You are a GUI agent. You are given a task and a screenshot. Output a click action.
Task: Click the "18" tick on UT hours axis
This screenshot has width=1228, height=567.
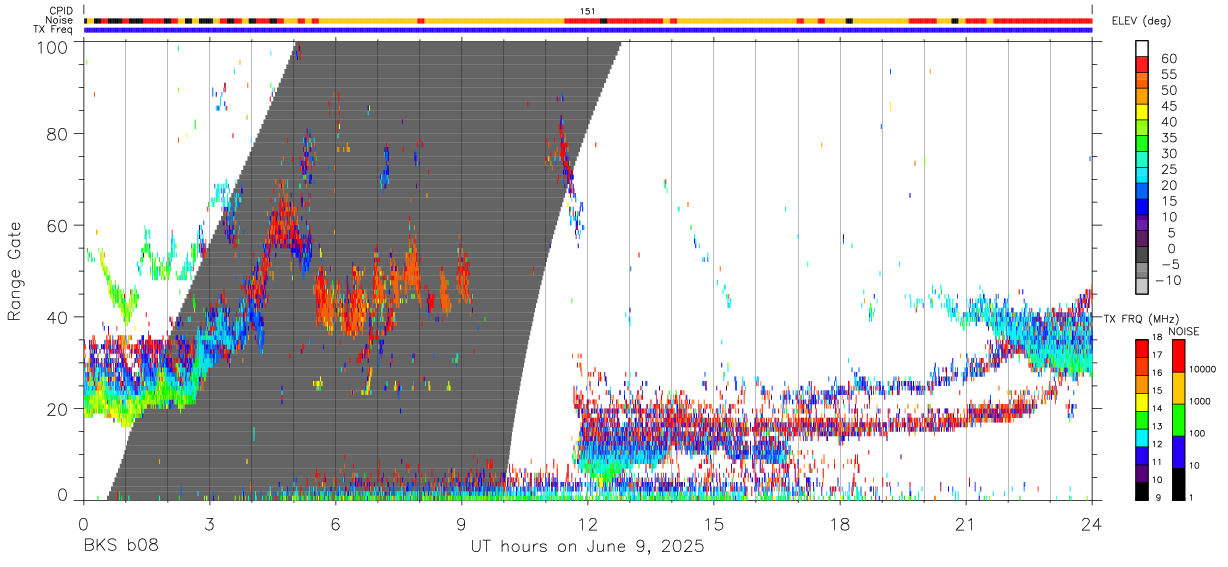click(840, 523)
